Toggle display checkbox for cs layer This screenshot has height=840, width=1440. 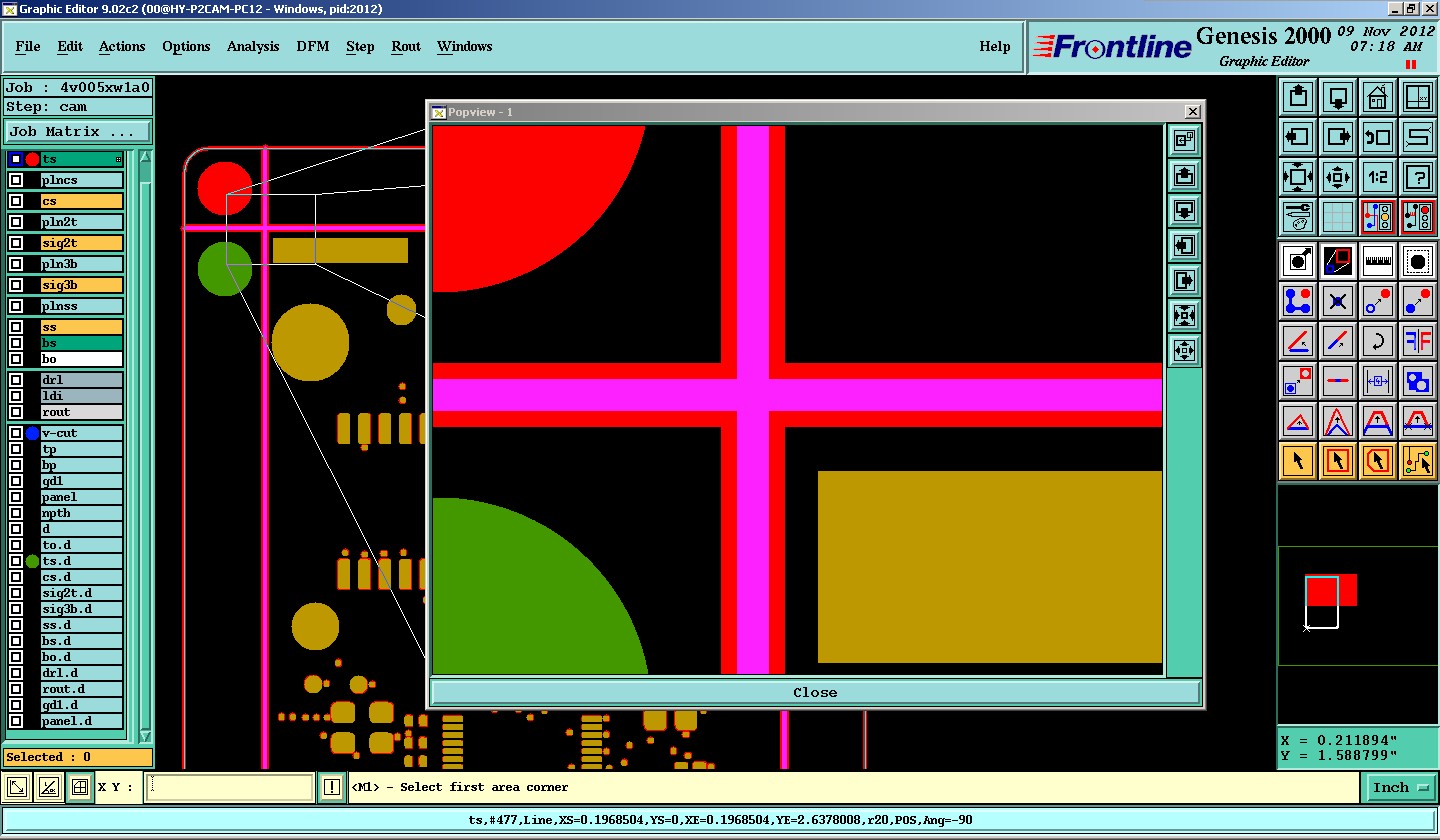pyautogui.click(x=16, y=201)
